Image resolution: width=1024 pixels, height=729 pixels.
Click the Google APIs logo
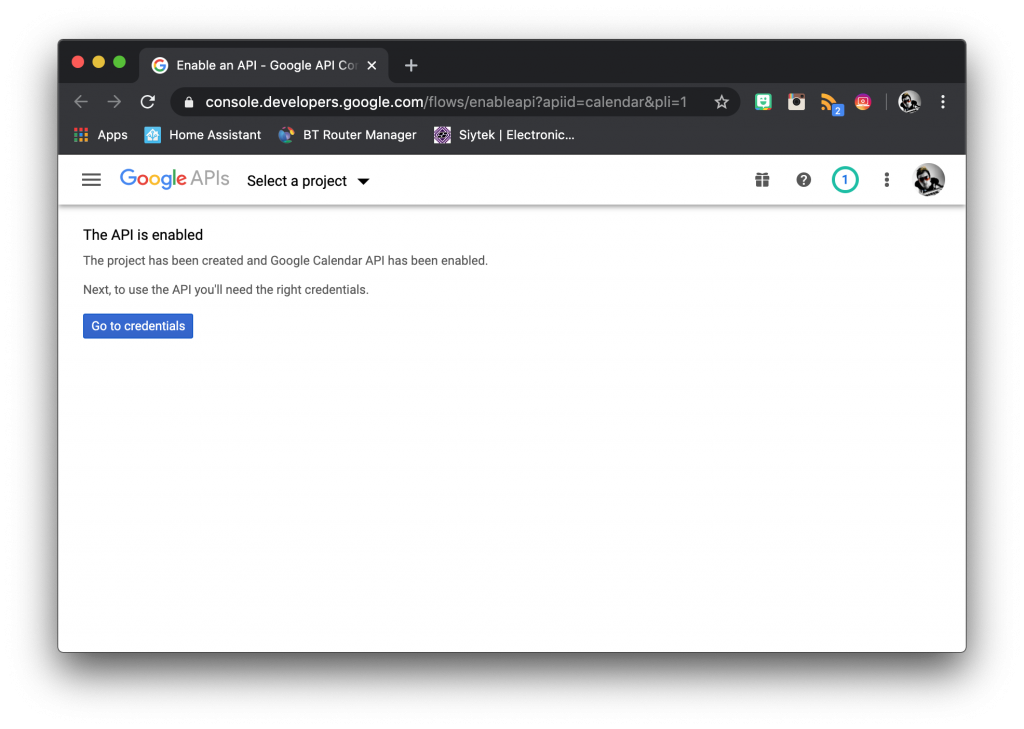(174, 179)
